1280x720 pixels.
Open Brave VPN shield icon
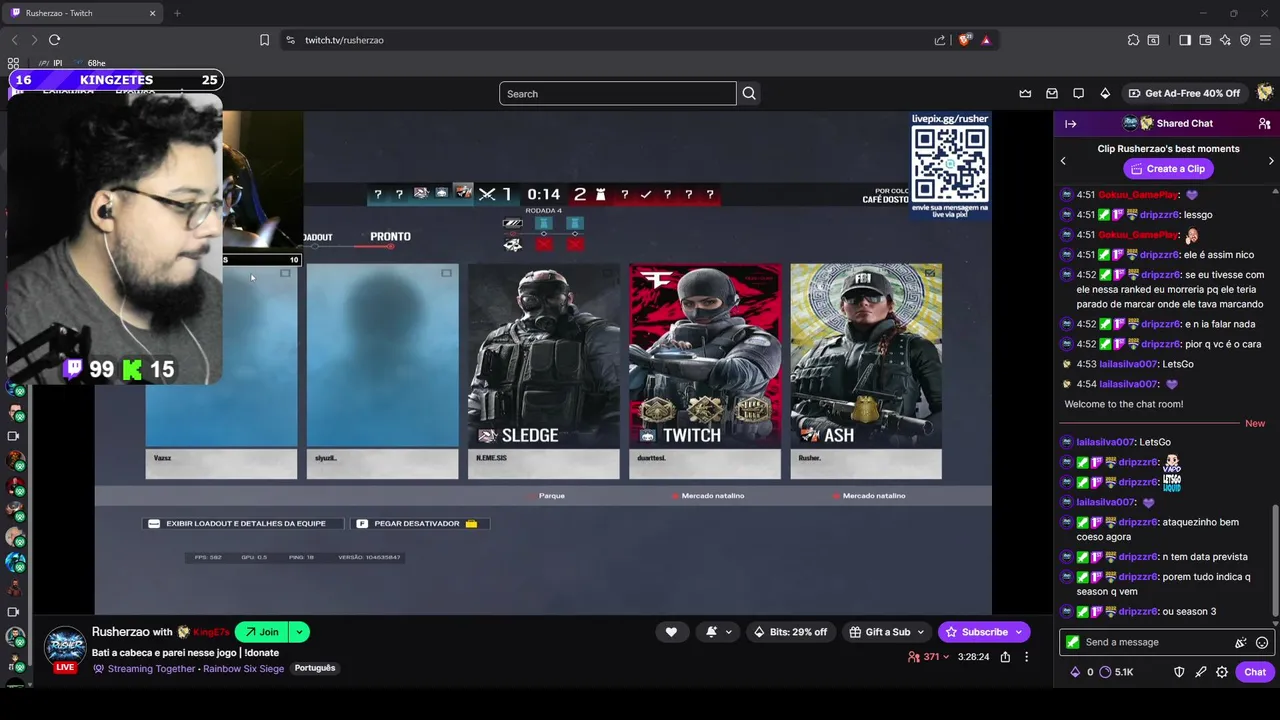click(x=1245, y=40)
